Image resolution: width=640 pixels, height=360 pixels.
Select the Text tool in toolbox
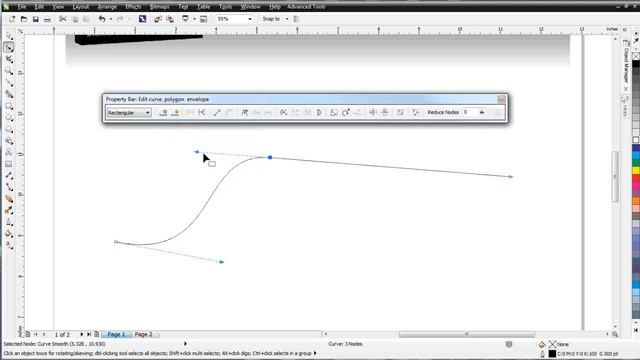tap(9, 152)
